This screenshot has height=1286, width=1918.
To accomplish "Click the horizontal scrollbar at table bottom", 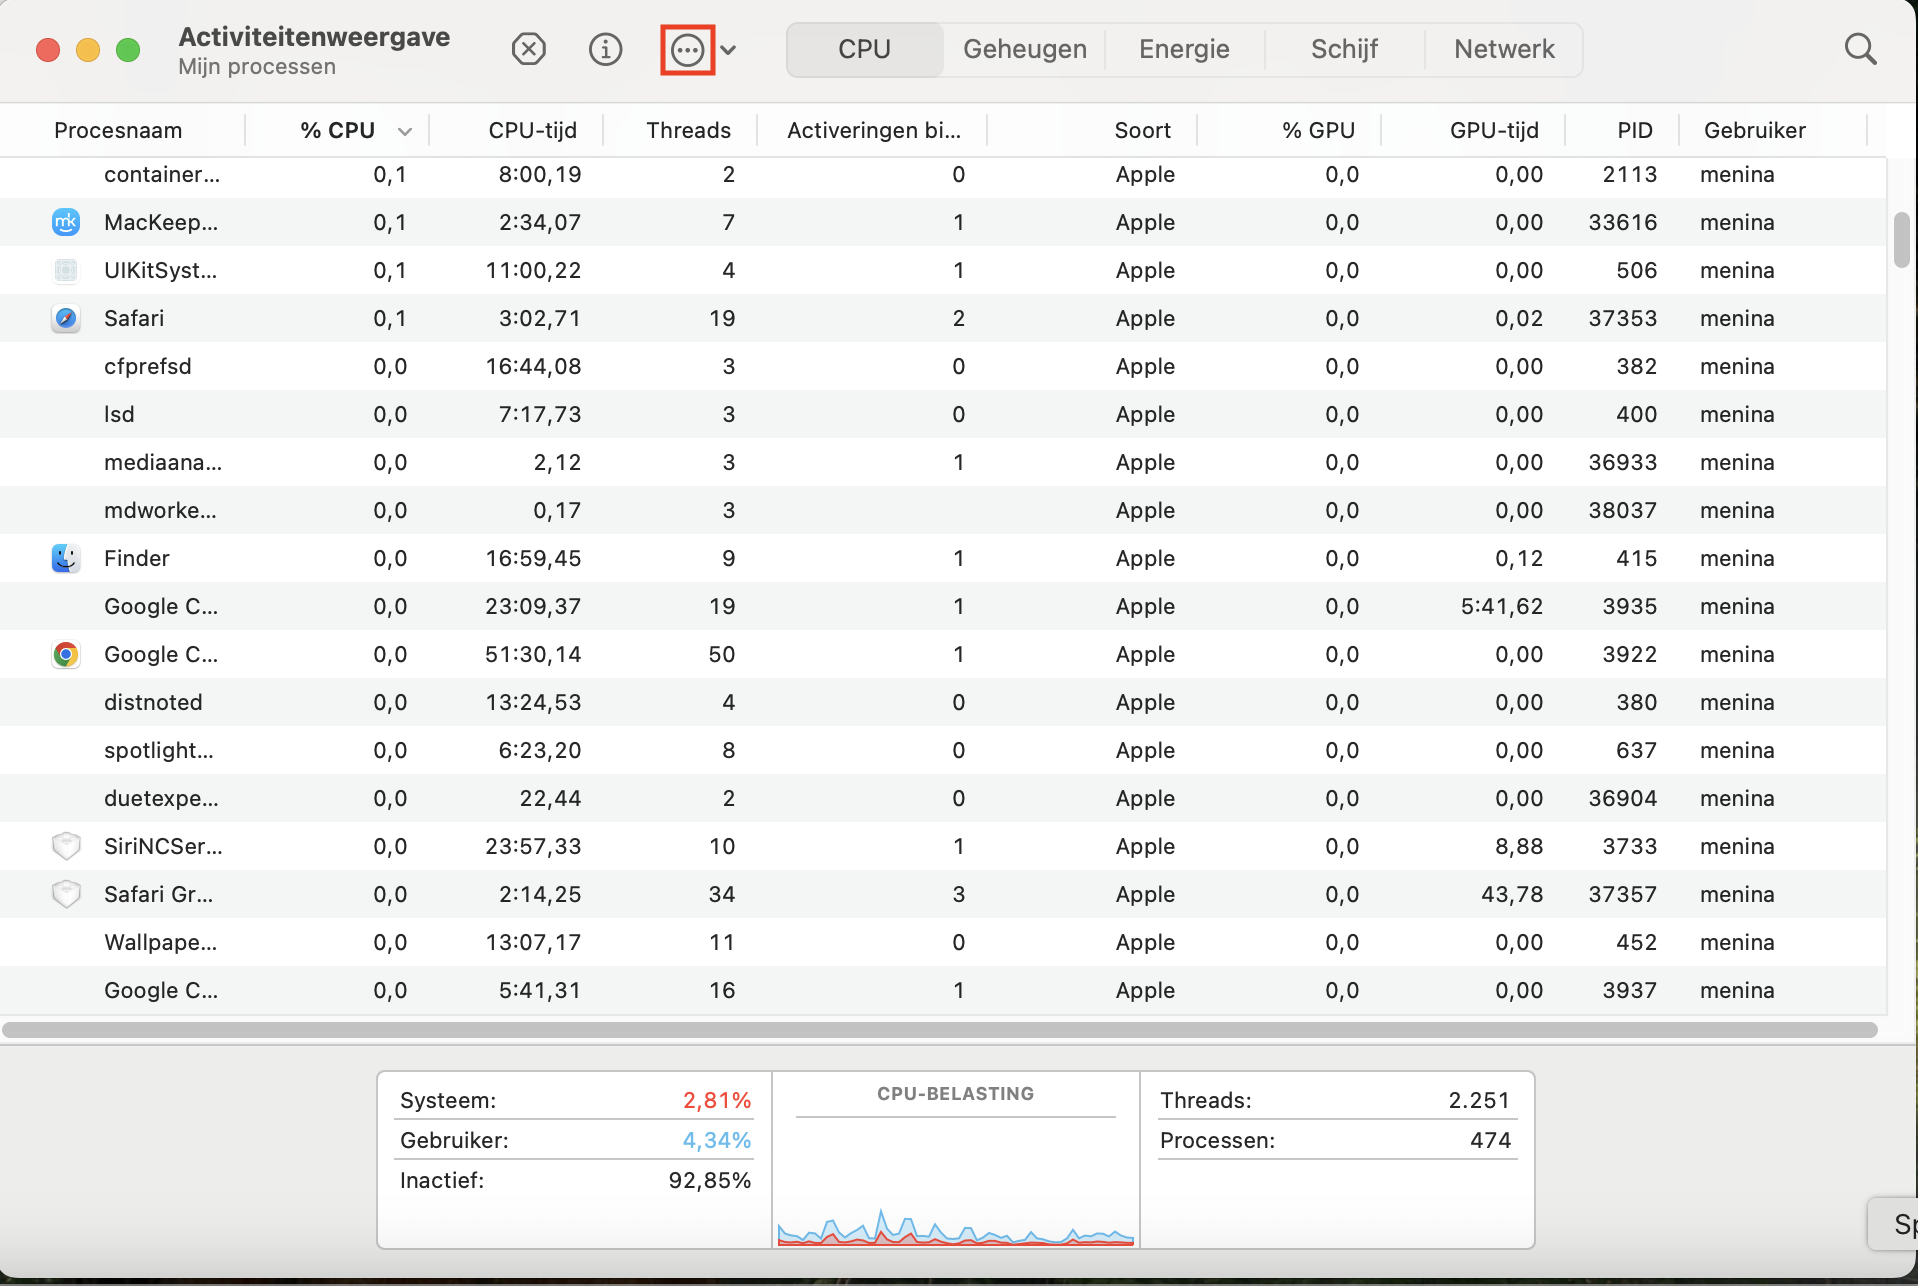I will (x=940, y=1030).
